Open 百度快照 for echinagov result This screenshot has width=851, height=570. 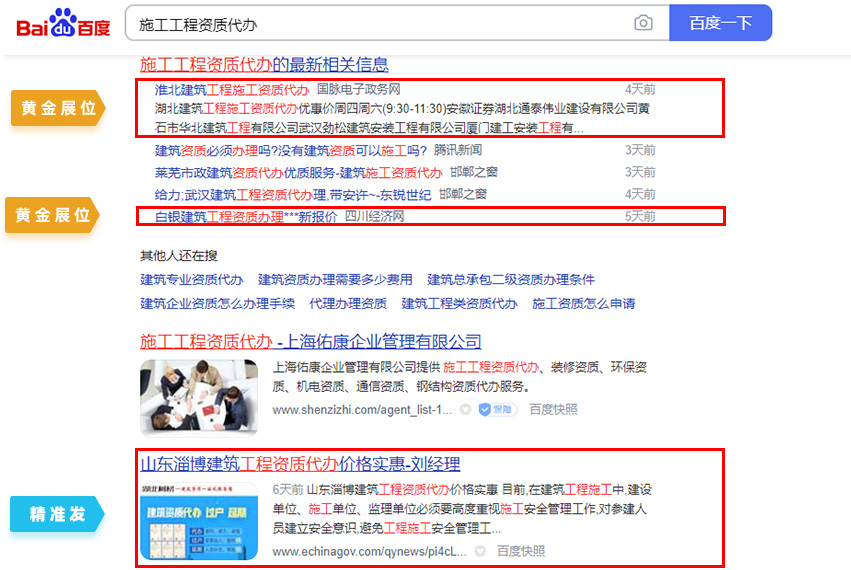click(521, 552)
